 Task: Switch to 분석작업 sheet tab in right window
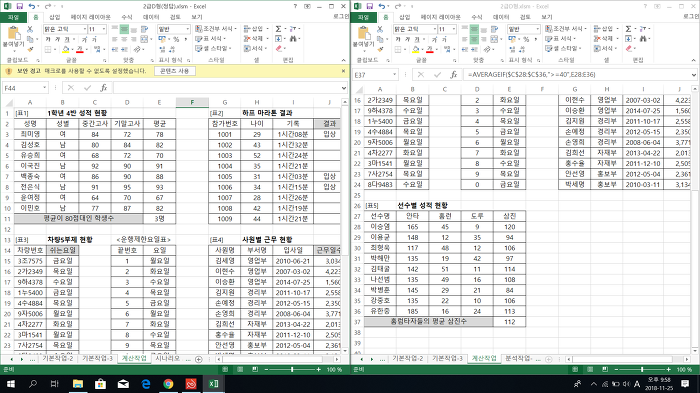[518, 359]
